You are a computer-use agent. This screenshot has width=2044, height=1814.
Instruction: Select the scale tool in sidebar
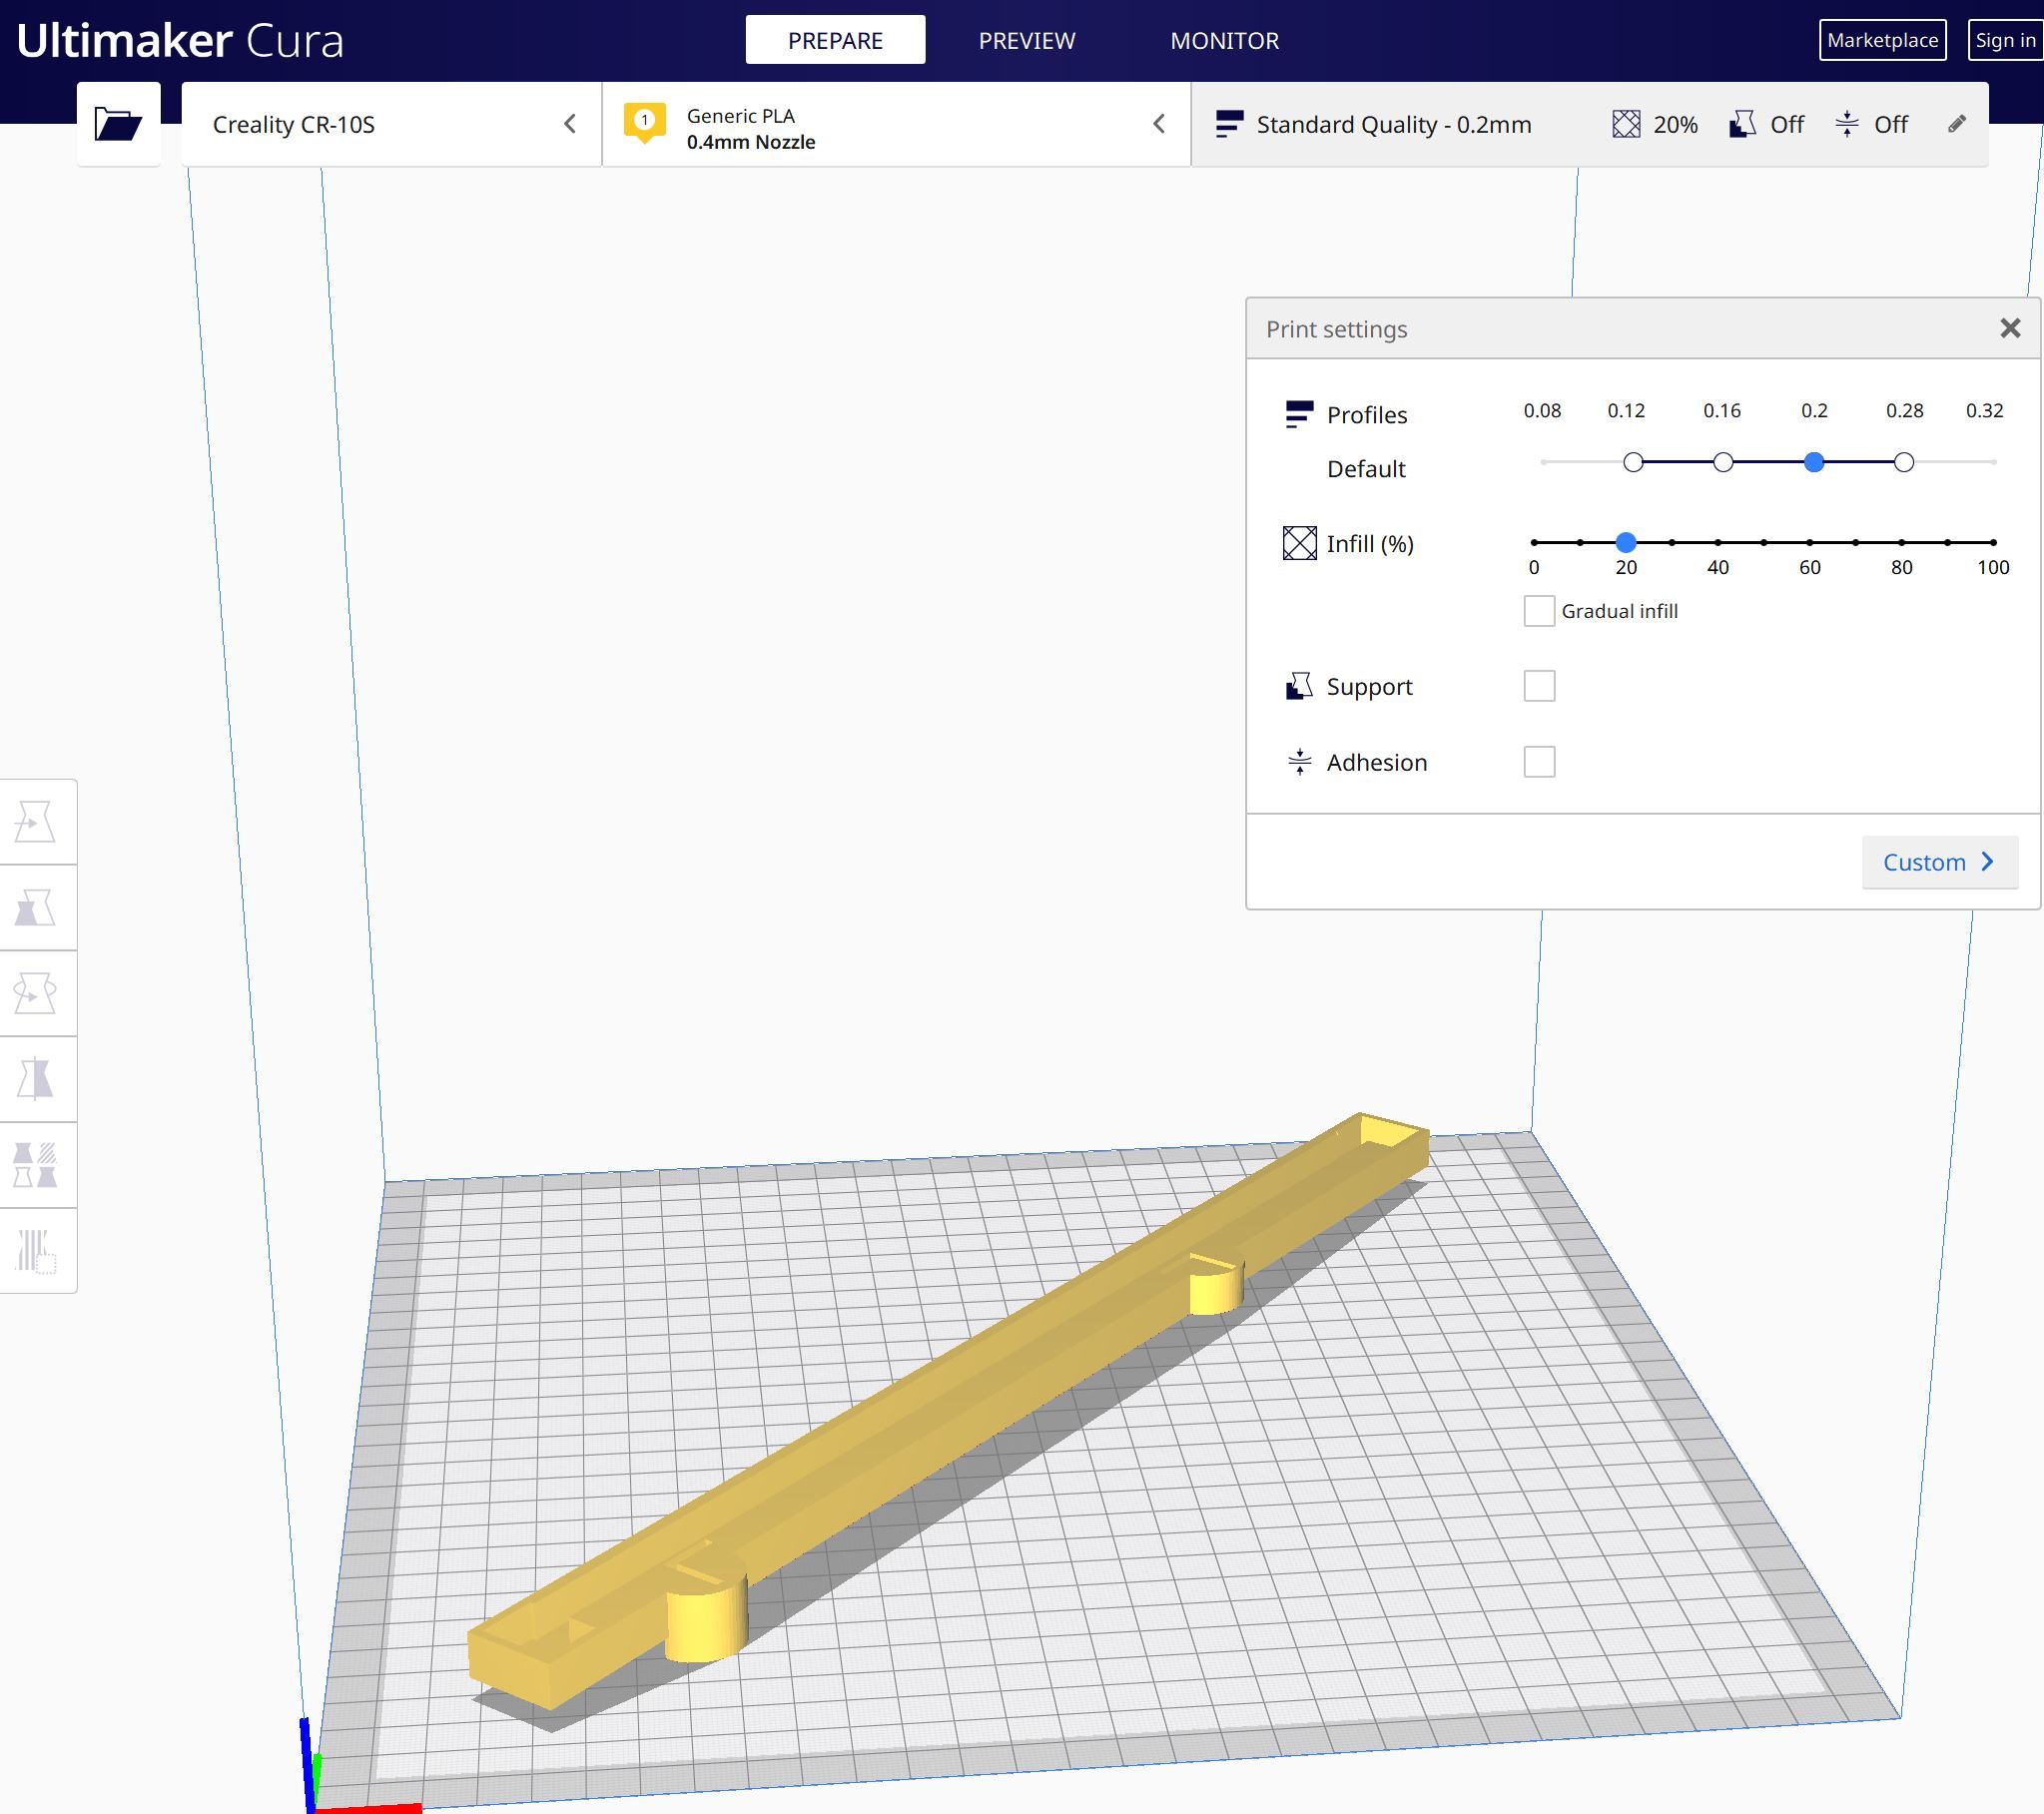click(39, 907)
